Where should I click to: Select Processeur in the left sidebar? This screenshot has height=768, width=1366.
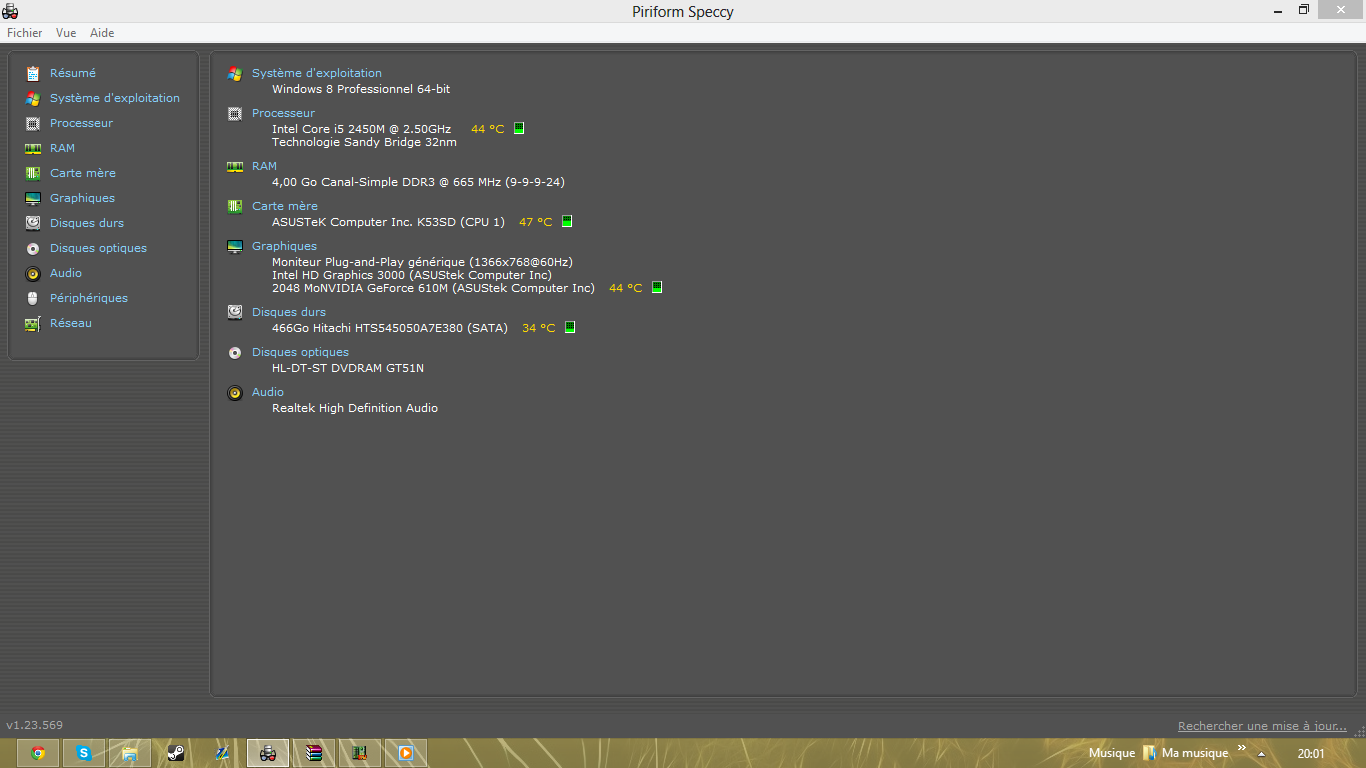coord(81,123)
